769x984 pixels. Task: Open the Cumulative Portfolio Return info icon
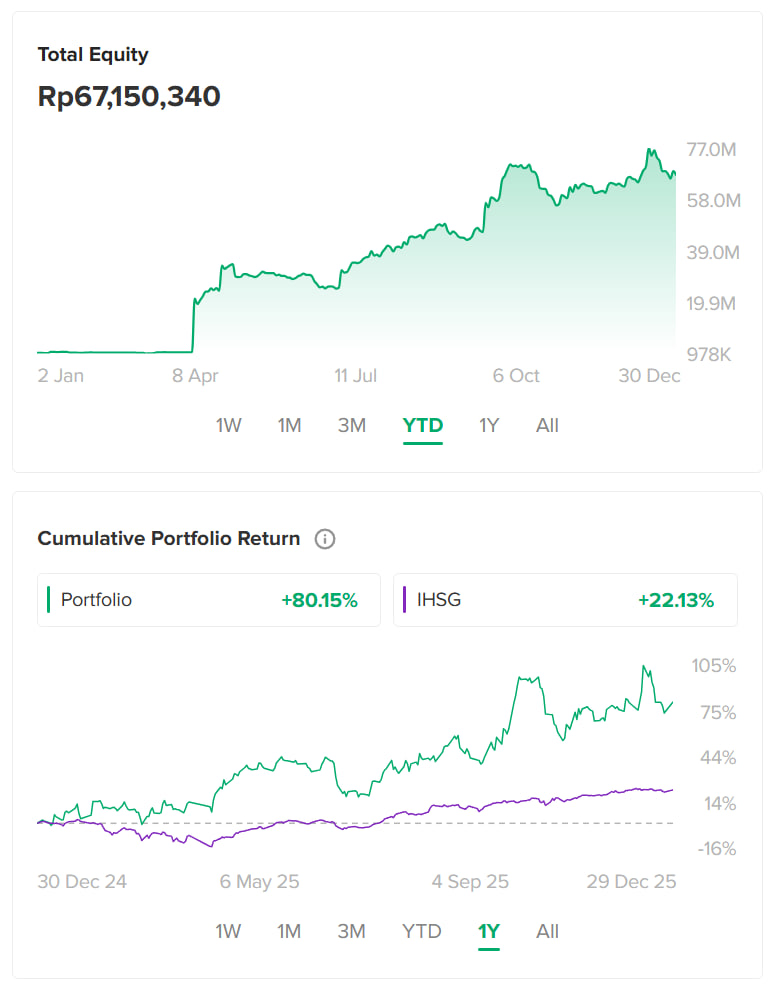point(325,539)
